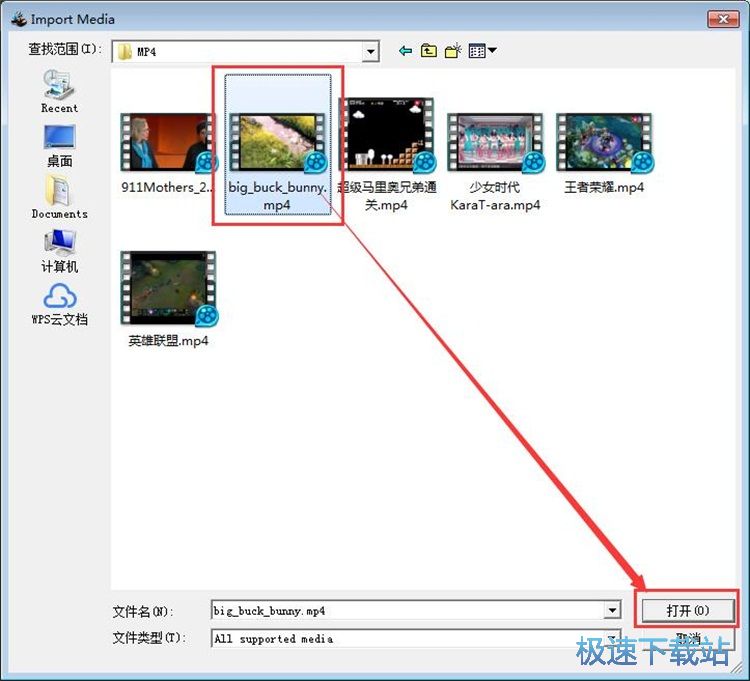Image resolution: width=750 pixels, height=681 pixels.
Task: Open the 文件类型 All supported media combo box
Action: click(x=416, y=638)
